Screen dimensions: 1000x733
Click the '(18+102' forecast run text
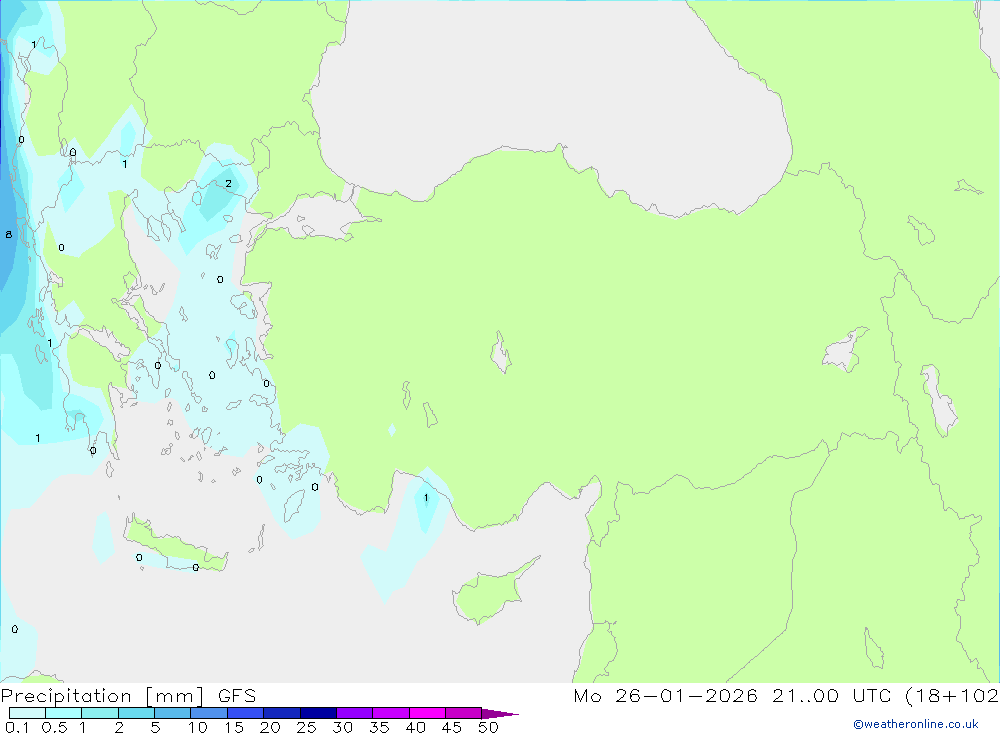(x=952, y=695)
